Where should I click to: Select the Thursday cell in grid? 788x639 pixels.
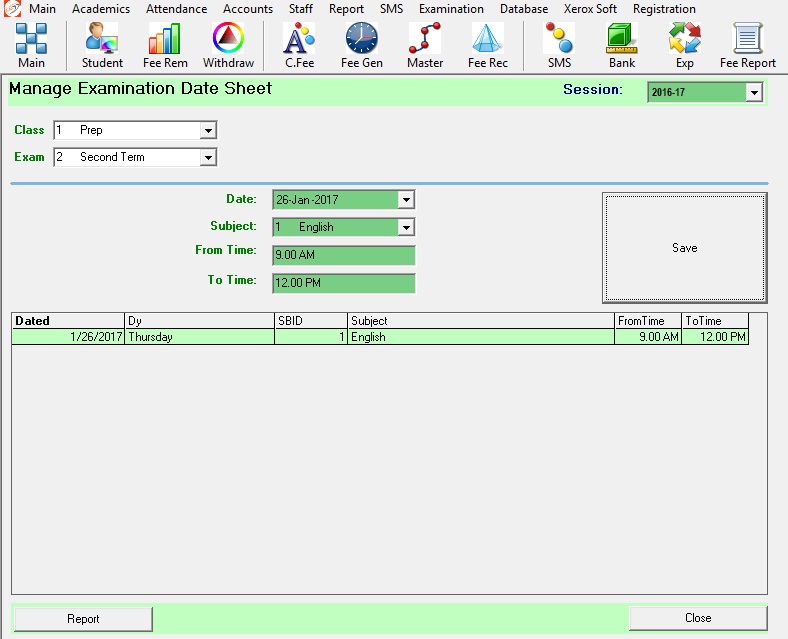point(200,337)
